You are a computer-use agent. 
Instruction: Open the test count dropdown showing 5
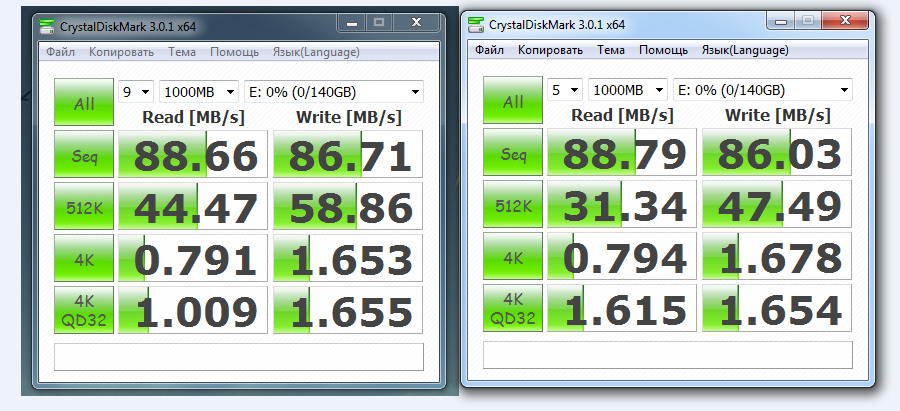tap(565, 90)
